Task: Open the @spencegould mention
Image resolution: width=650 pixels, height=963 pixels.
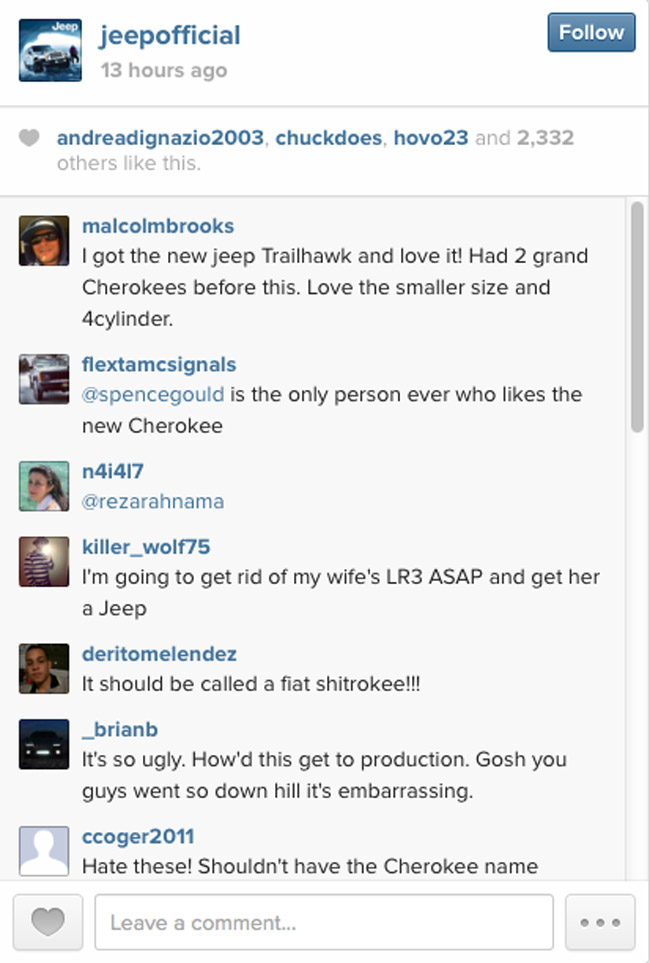Action: click(x=153, y=394)
